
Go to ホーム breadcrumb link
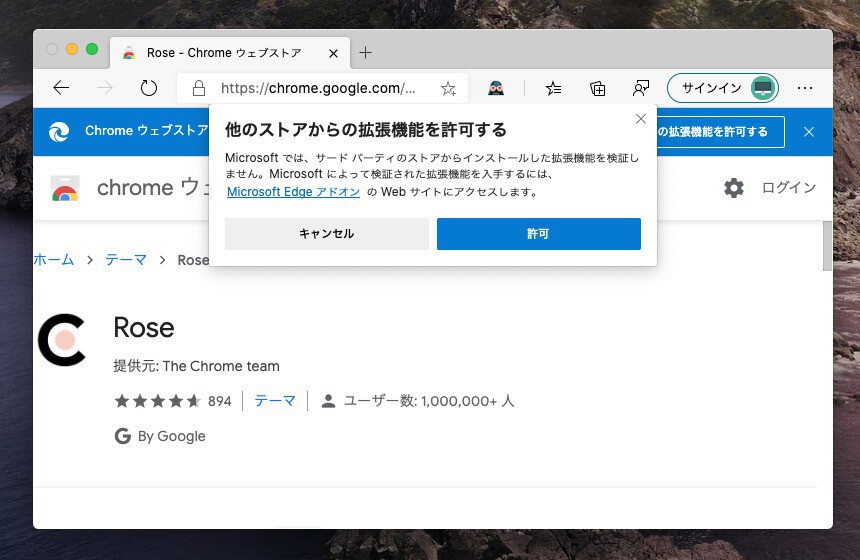54,260
